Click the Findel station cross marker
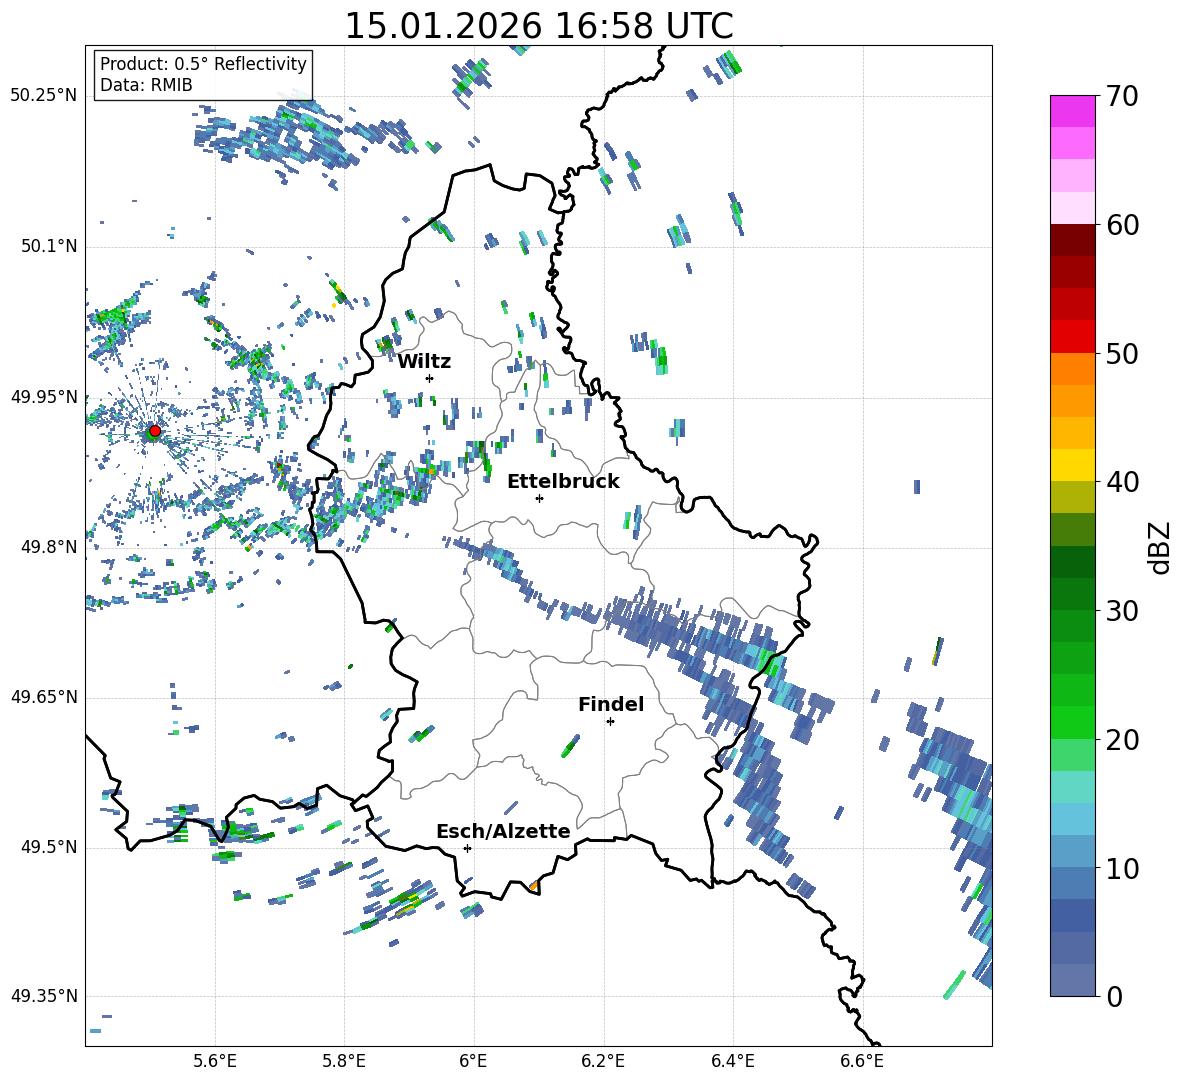The height and width of the screenshot is (1081, 1184). click(x=610, y=721)
